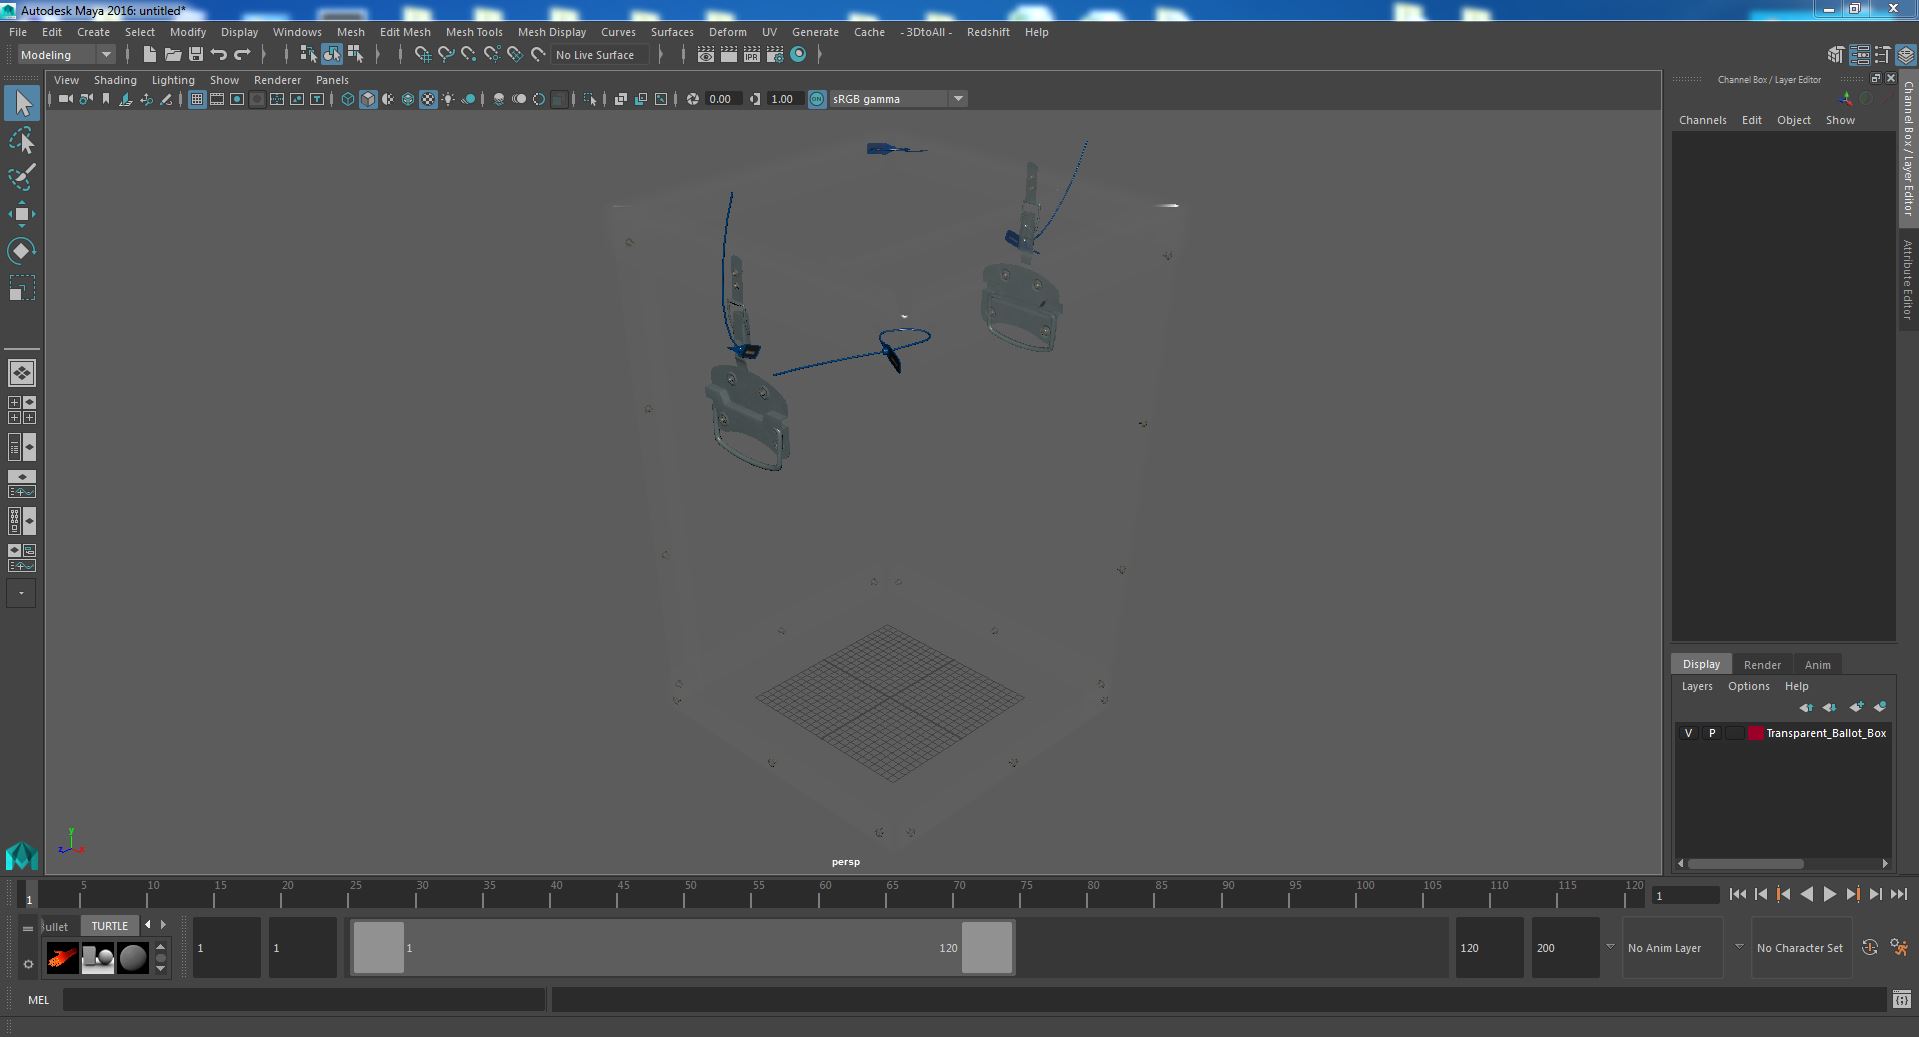The image size is (1919, 1037).
Task: Click the exposure value field 0.00
Action: coord(721,99)
